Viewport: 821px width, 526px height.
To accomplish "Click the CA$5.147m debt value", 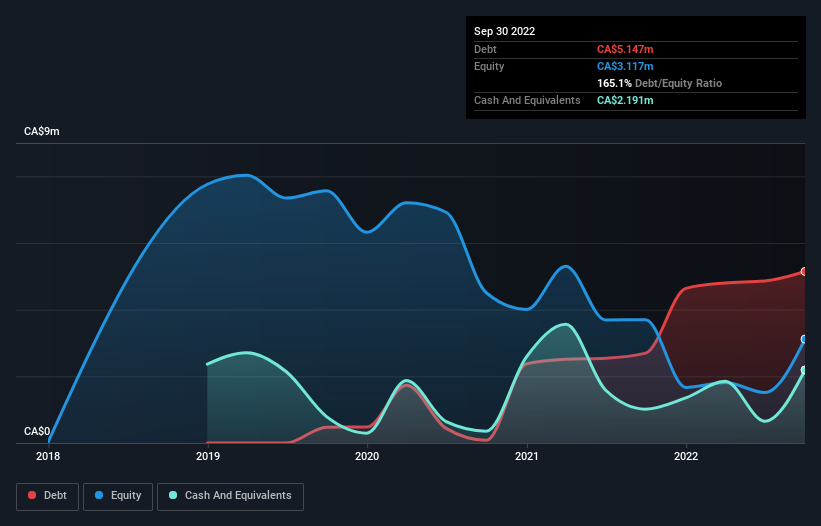I will pyautogui.click(x=625, y=49).
